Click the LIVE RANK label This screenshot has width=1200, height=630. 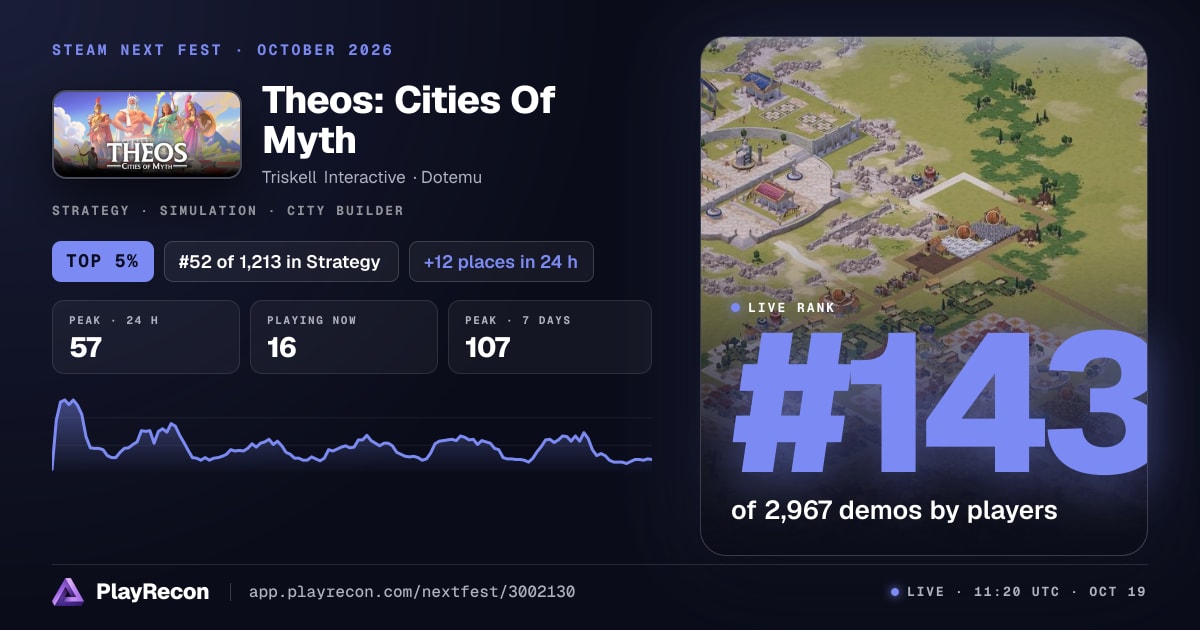(791, 308)
